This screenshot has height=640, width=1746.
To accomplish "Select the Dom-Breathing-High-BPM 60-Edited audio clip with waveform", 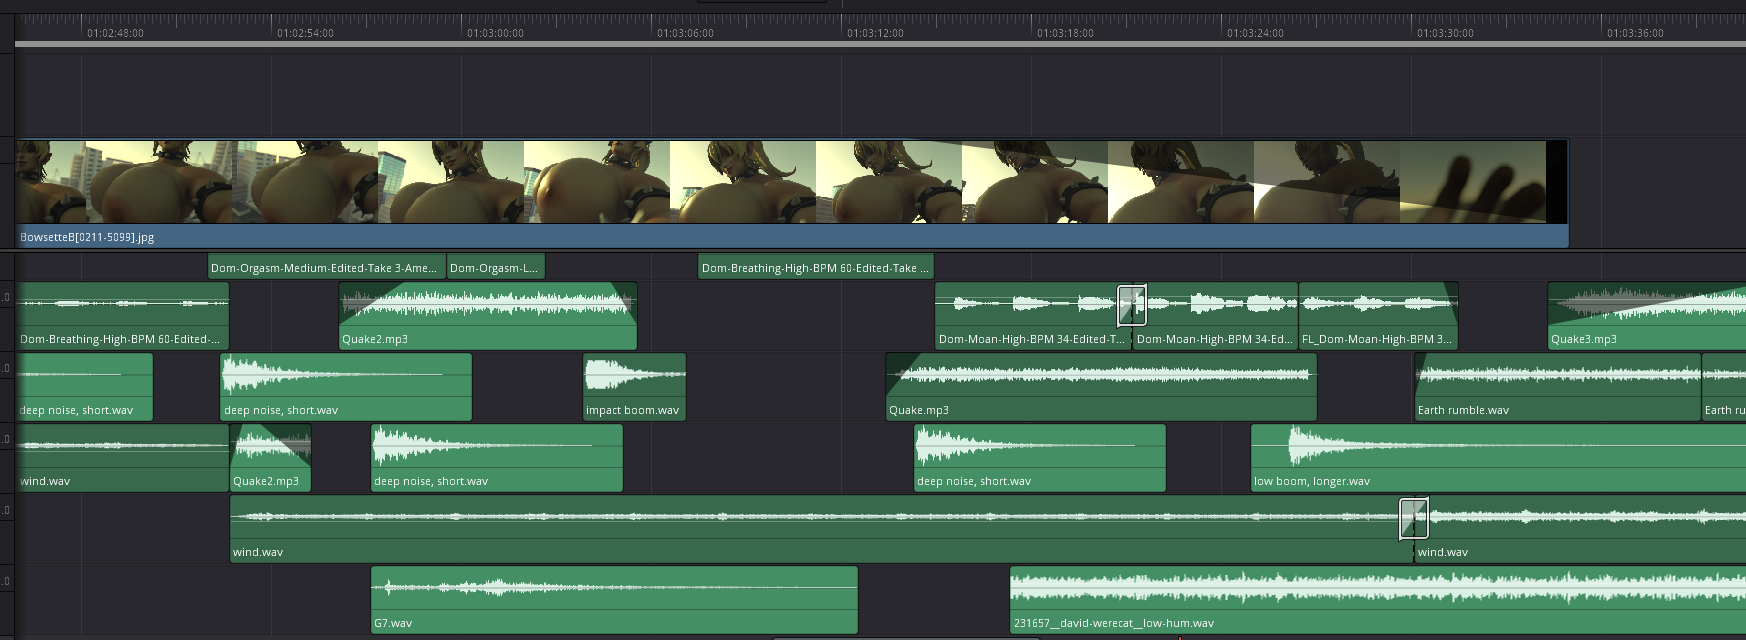I will 122,315.
